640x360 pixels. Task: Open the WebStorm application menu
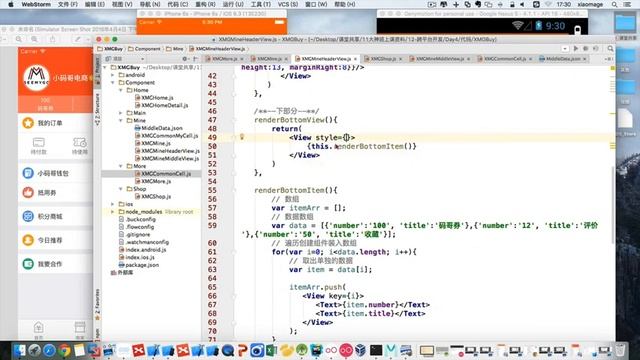(36, 4)
